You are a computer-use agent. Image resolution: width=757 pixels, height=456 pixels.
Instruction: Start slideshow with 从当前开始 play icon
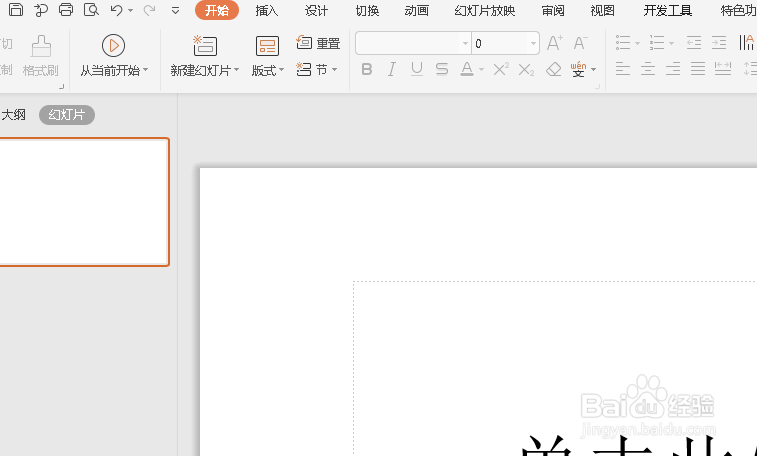[x=113, y=45]
